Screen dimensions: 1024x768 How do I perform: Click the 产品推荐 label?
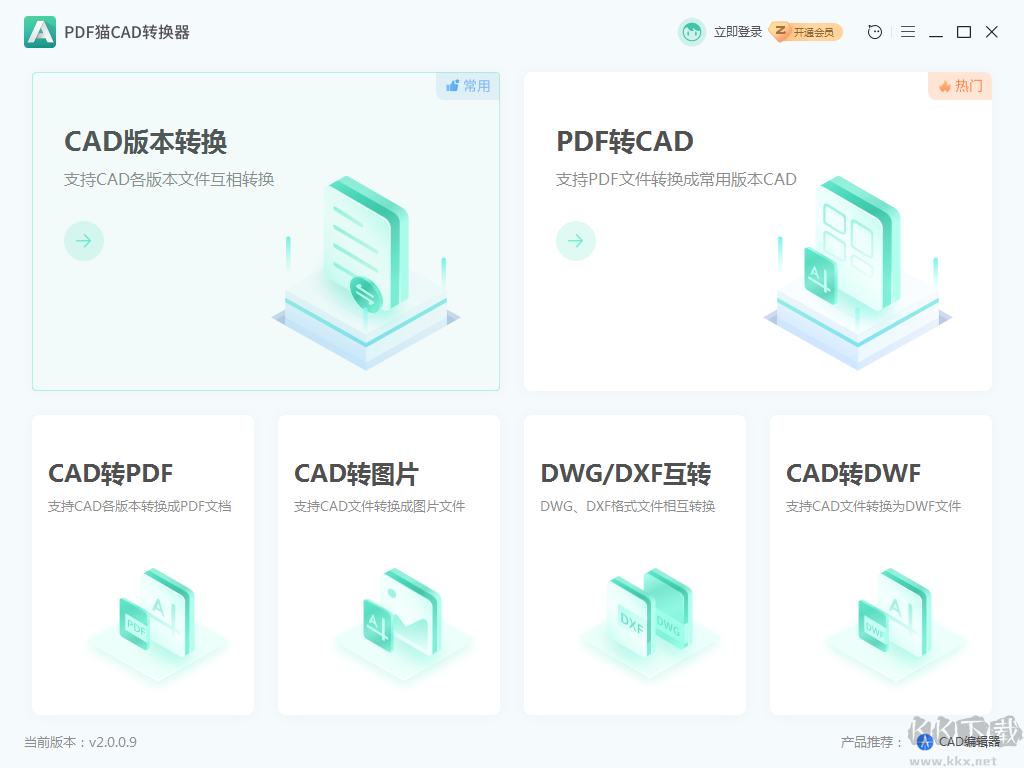click(x=871, y=742)
